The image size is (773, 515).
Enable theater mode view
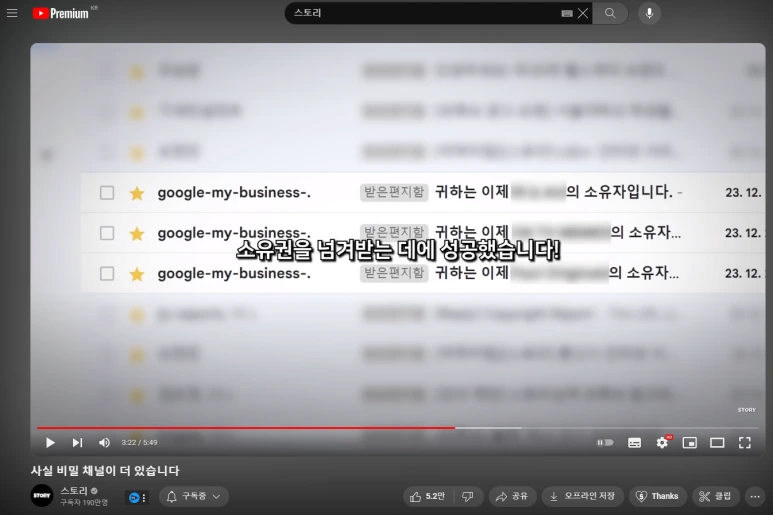click(x=717, y=443)
